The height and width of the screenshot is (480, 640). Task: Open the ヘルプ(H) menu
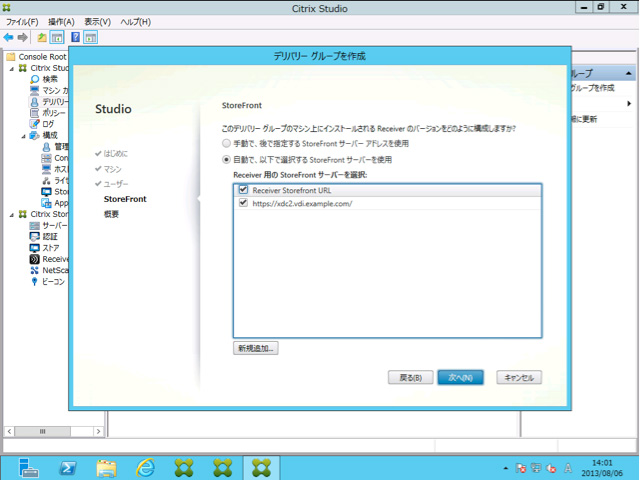[x=136, y=22]
